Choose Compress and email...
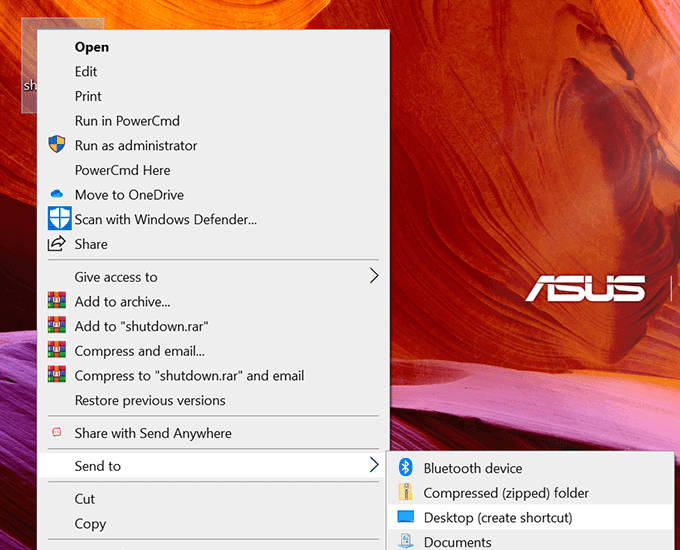The image size is (680, 550). pos(213,351)
